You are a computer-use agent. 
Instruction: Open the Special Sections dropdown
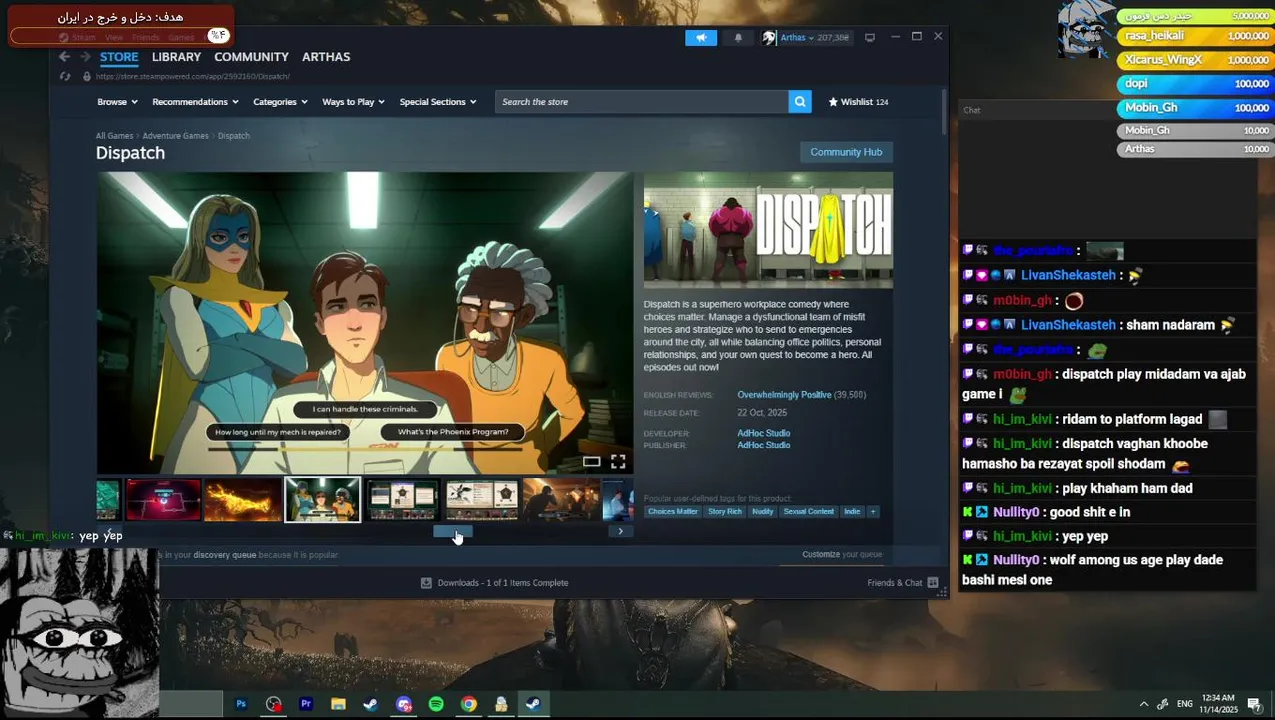[438, 102]
